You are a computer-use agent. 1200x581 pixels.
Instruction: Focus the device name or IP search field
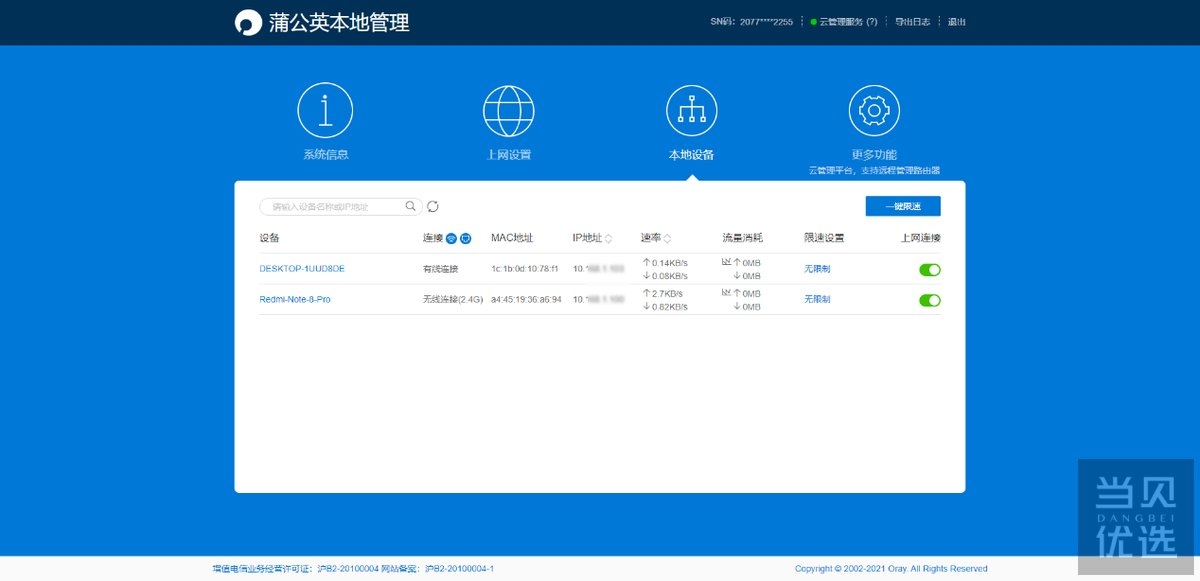[x=340, y=207]
